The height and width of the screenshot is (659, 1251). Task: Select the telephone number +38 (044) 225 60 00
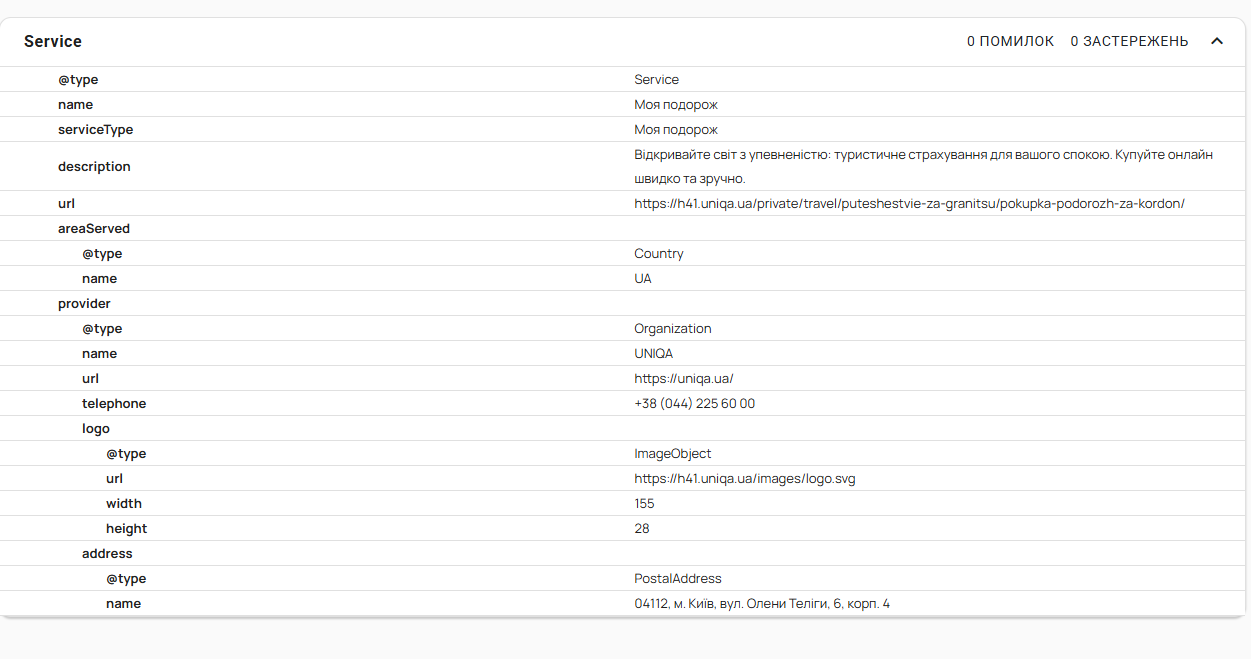[x=694, y=403]
